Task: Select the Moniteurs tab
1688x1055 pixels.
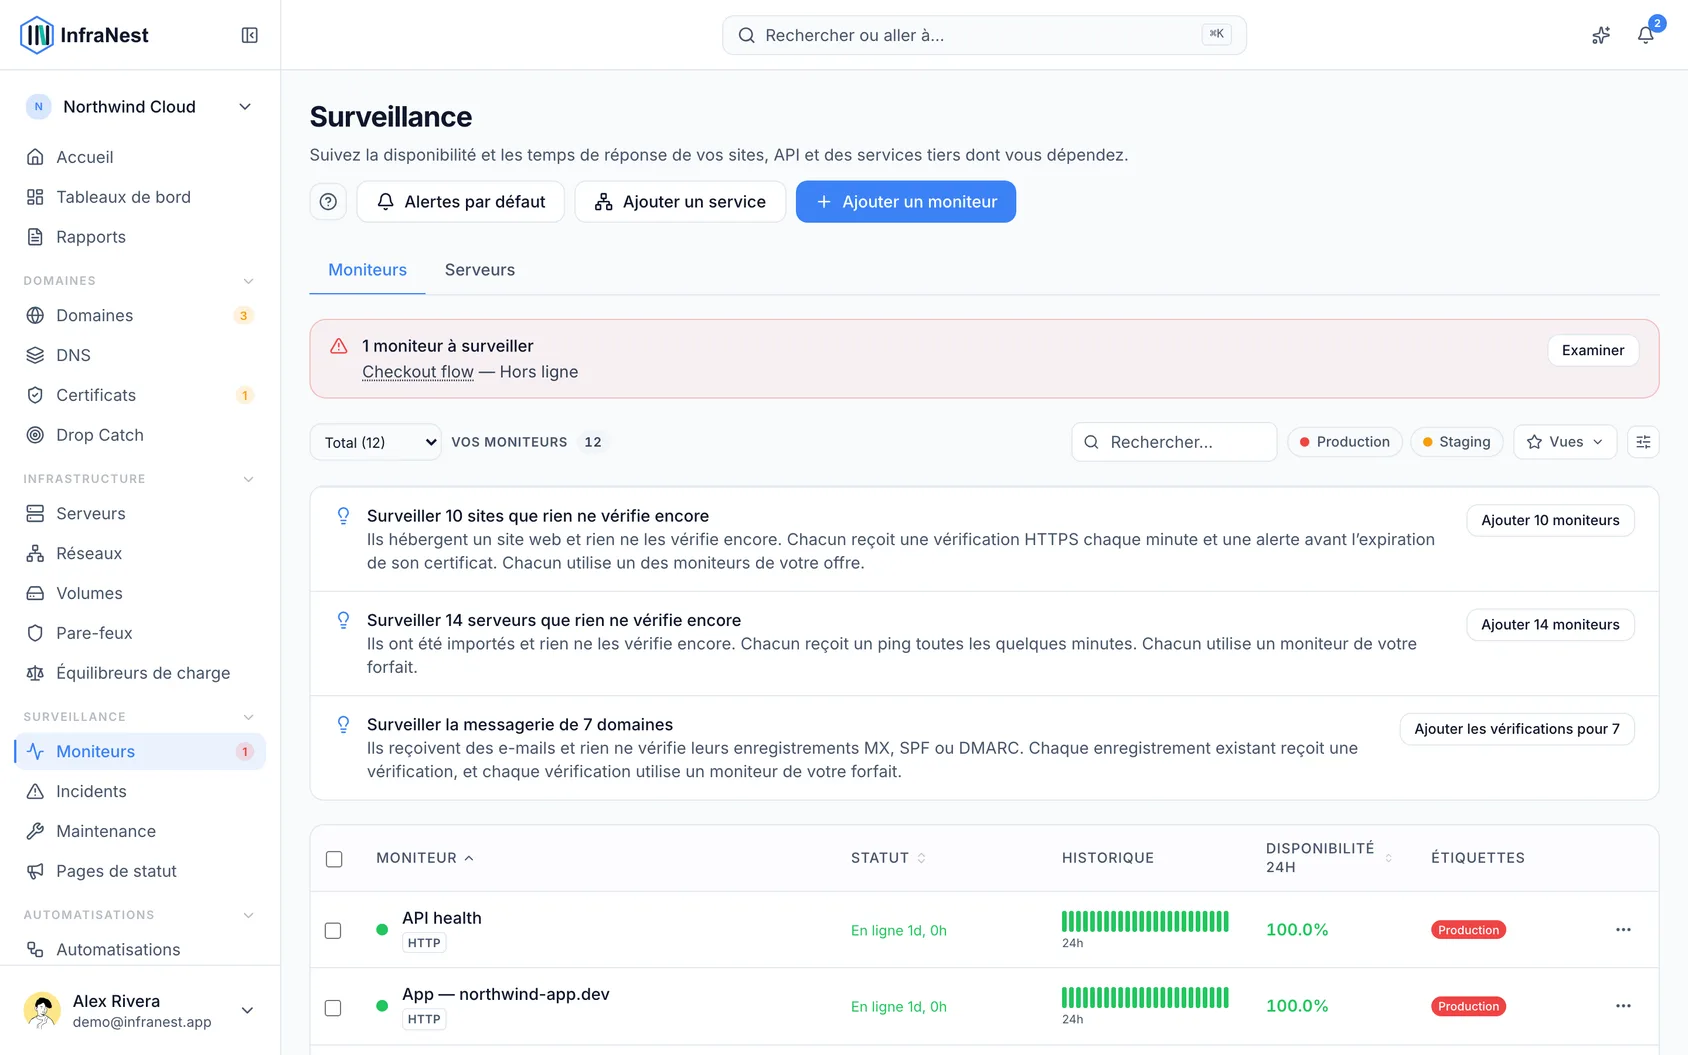Action: [367, 270]
